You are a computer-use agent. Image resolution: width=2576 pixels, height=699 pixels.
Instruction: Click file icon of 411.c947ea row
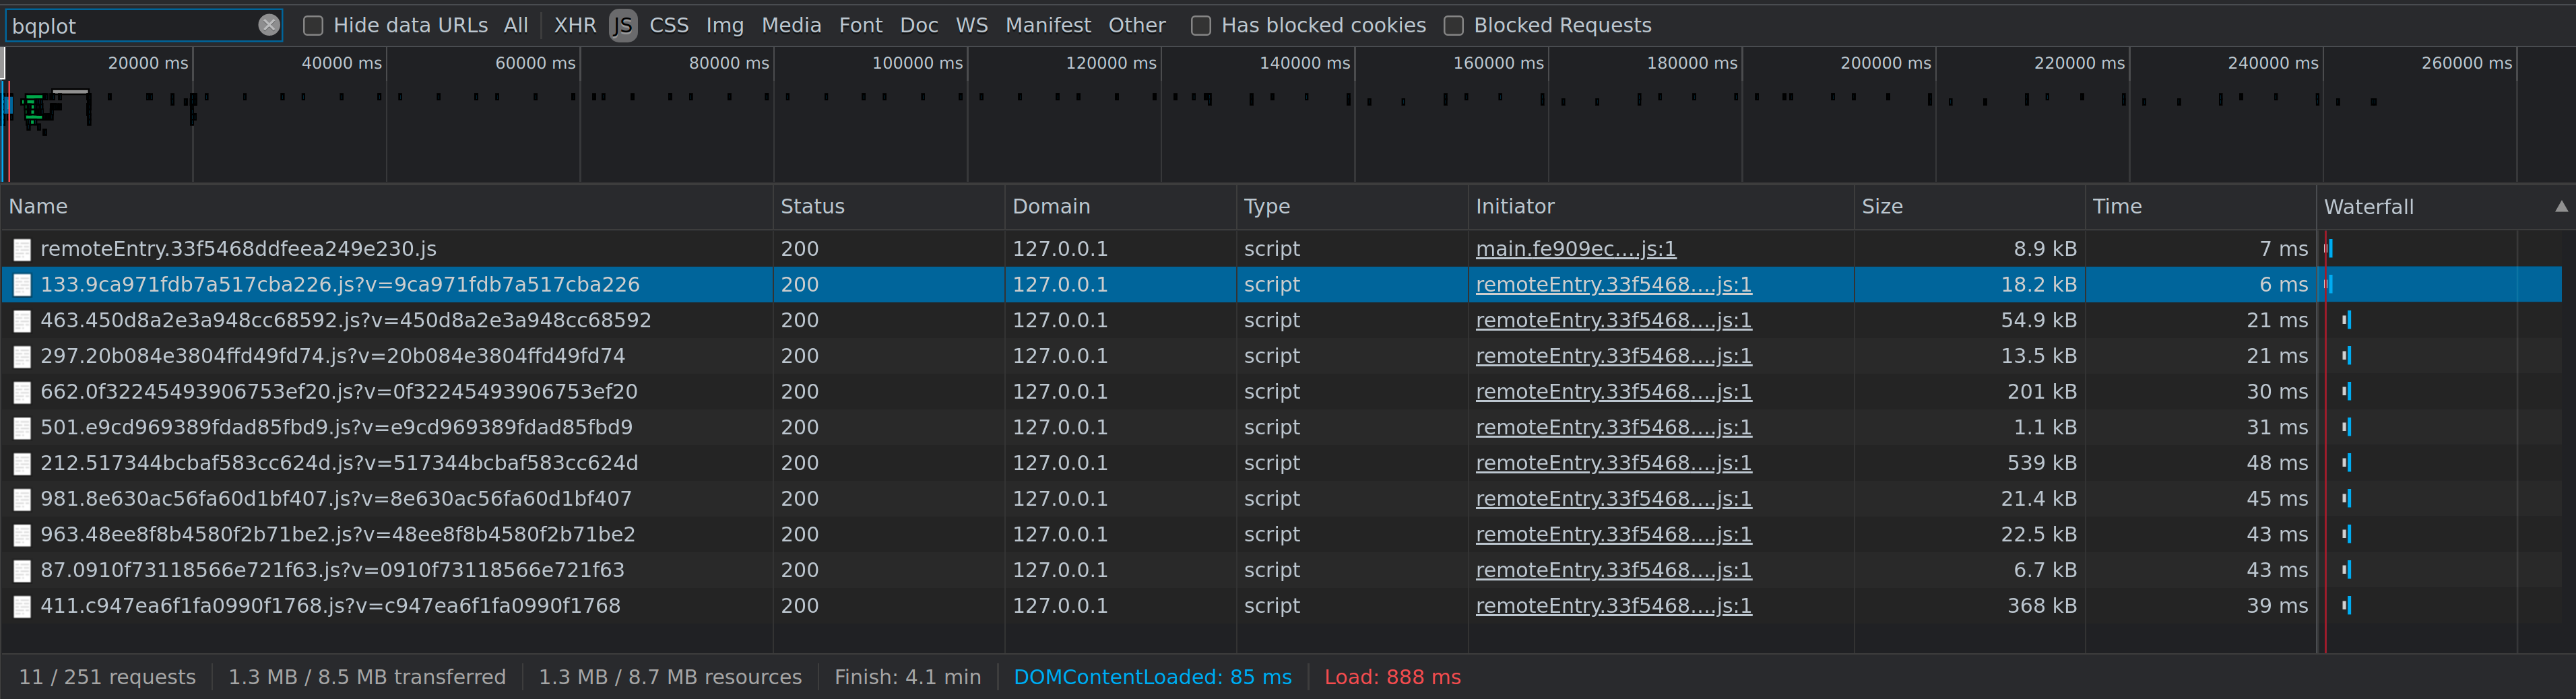[x=22, y=606]
